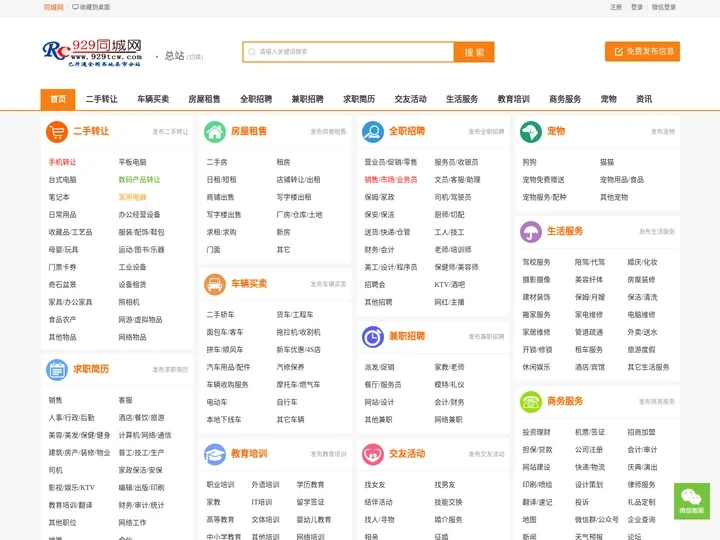Click the 发布生活服务 link

tap(657, 232)
